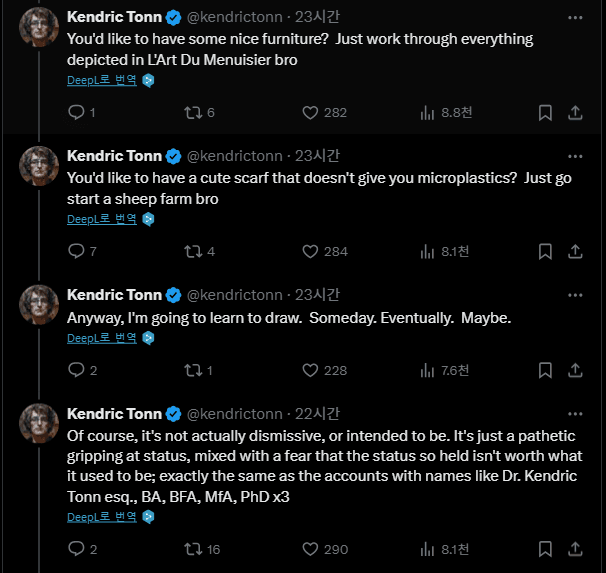Translate the learn to draw tweet with DeepL

point(102,338)
